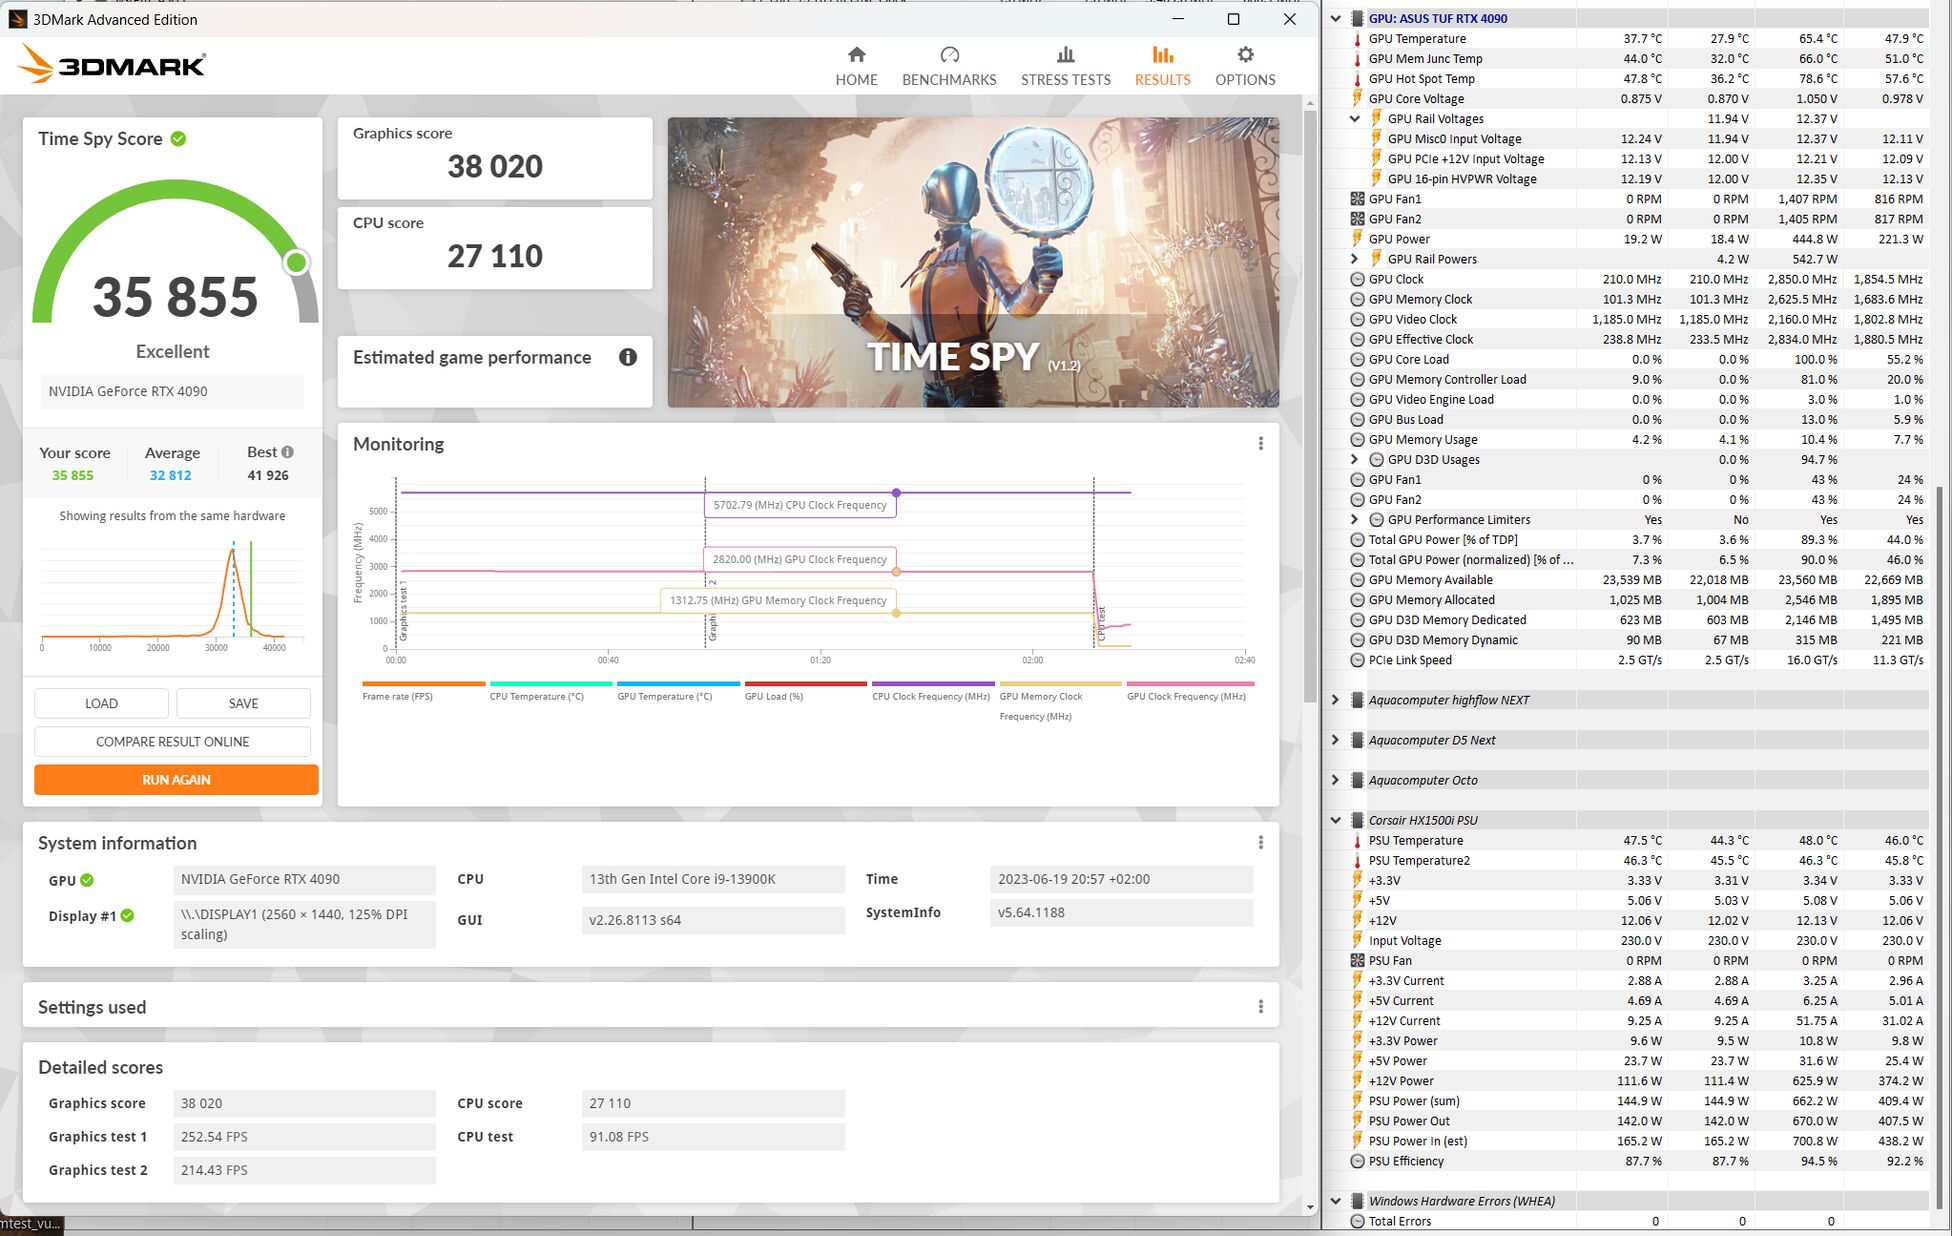Switch to the Results tab

click(1162, 65)
